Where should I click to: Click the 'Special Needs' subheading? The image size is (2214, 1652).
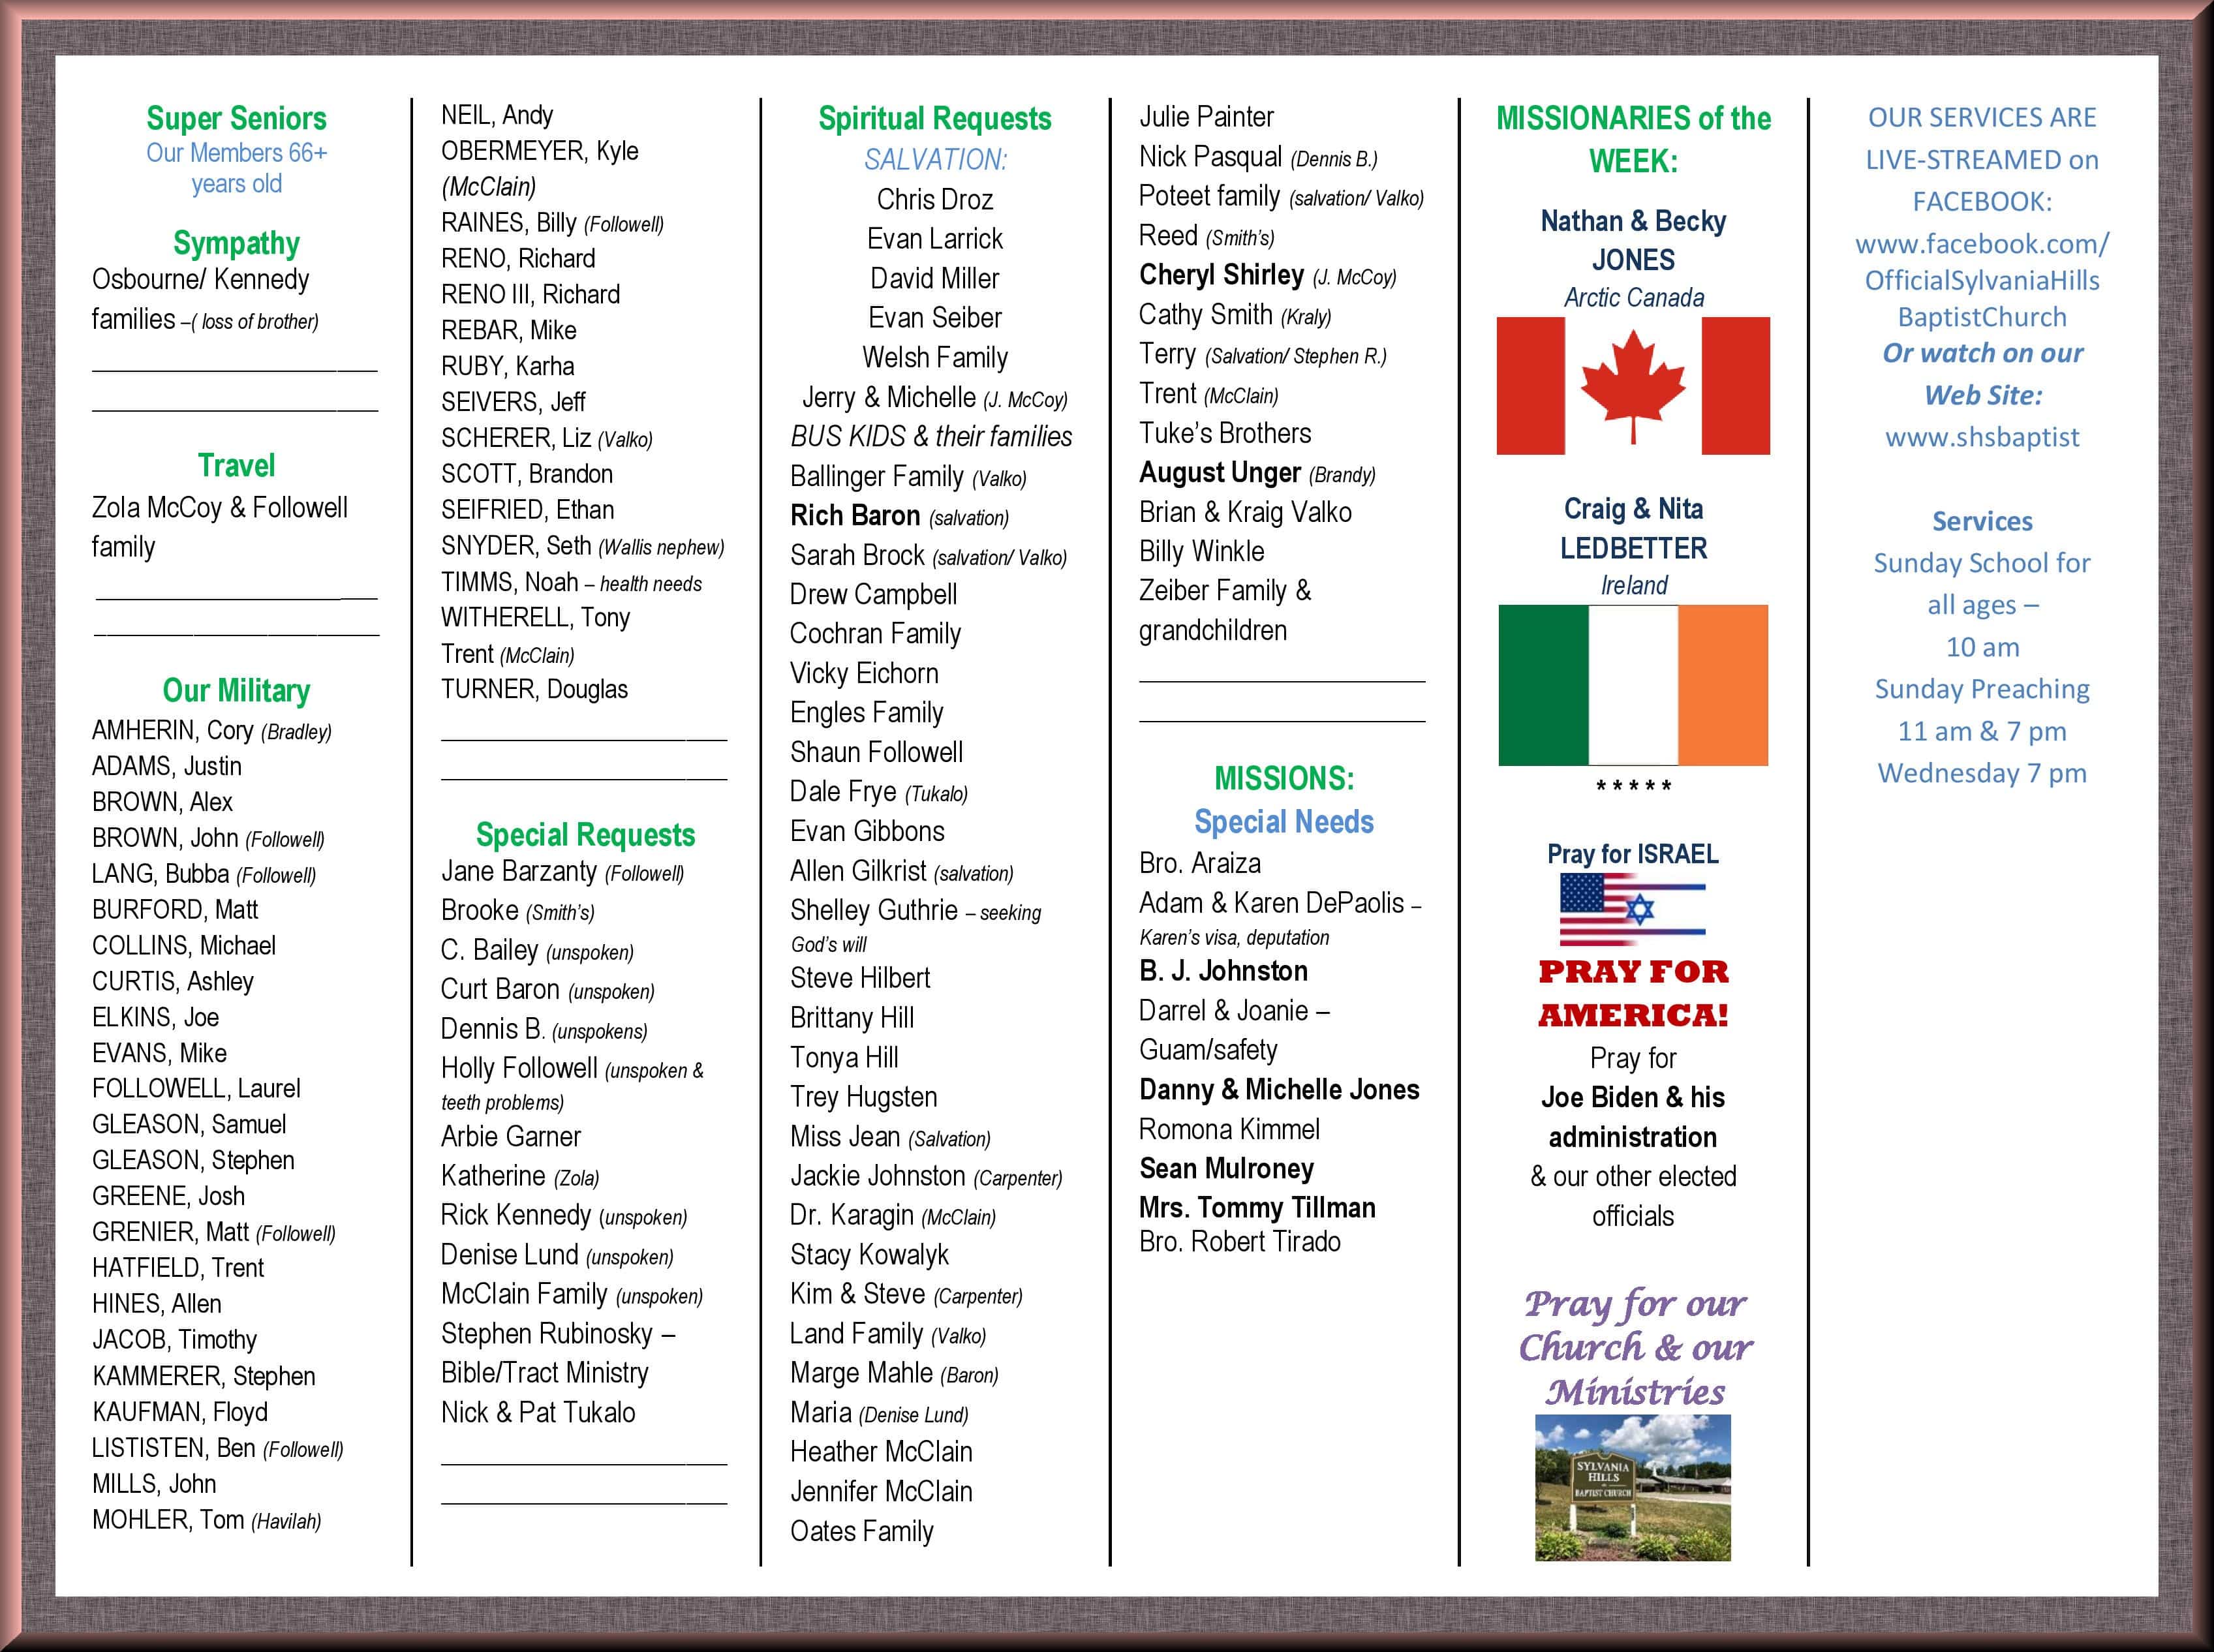pos(1284,821)
